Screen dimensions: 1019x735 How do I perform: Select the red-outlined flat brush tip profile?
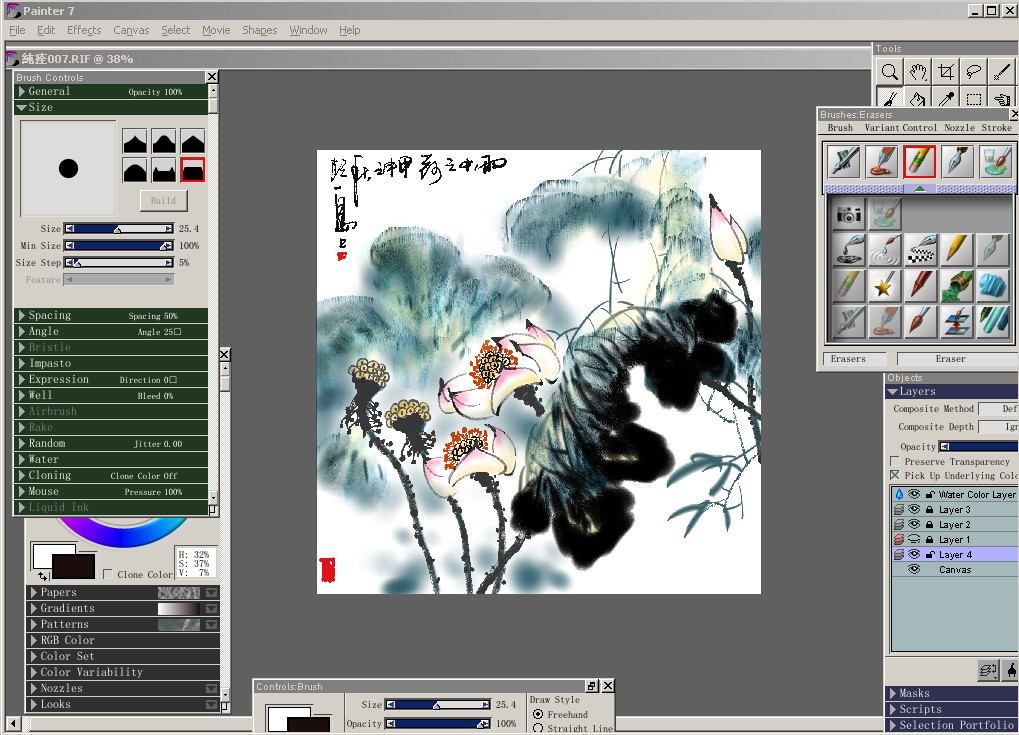(x=193, y=170)
